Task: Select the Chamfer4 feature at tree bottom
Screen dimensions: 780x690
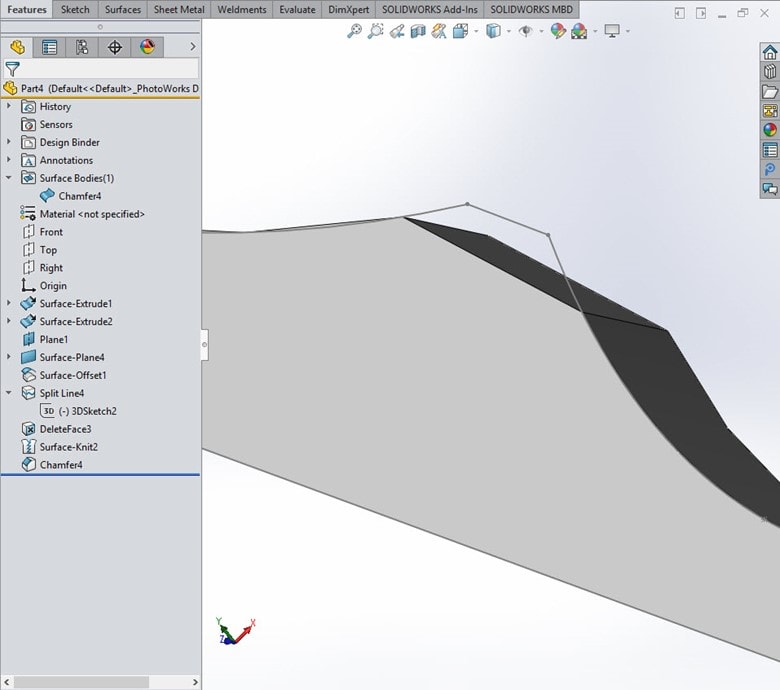Action: [x=60, y=465]
